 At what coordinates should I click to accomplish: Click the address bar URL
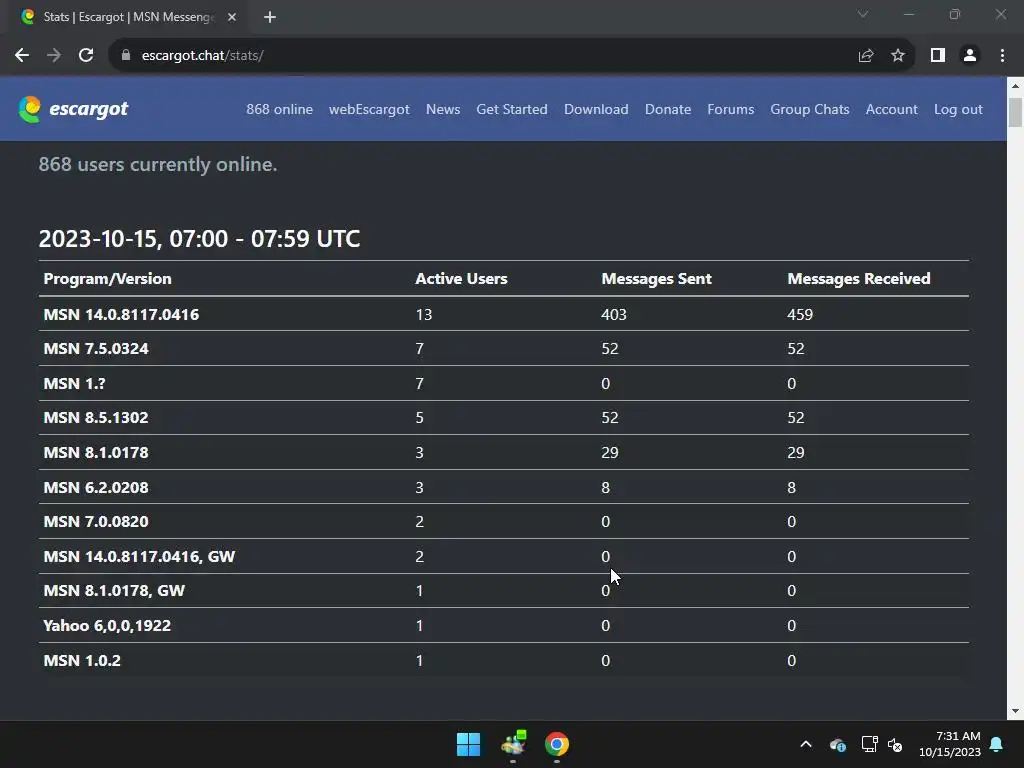tap(202, 56)
